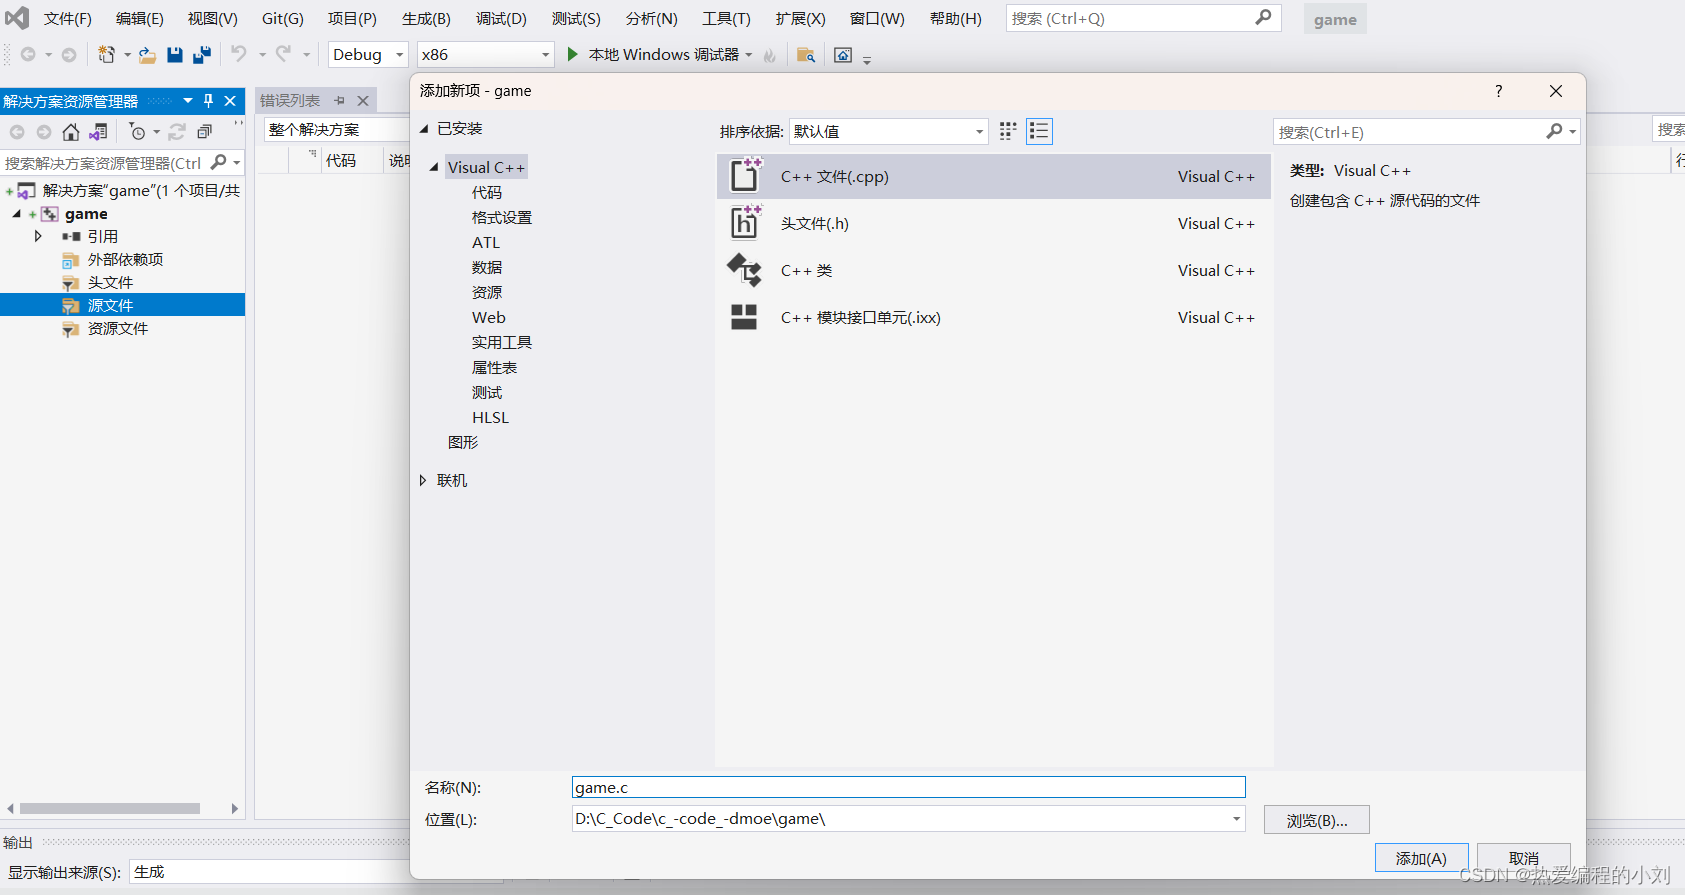Click Solution Explorer collapse all icon

204,132
